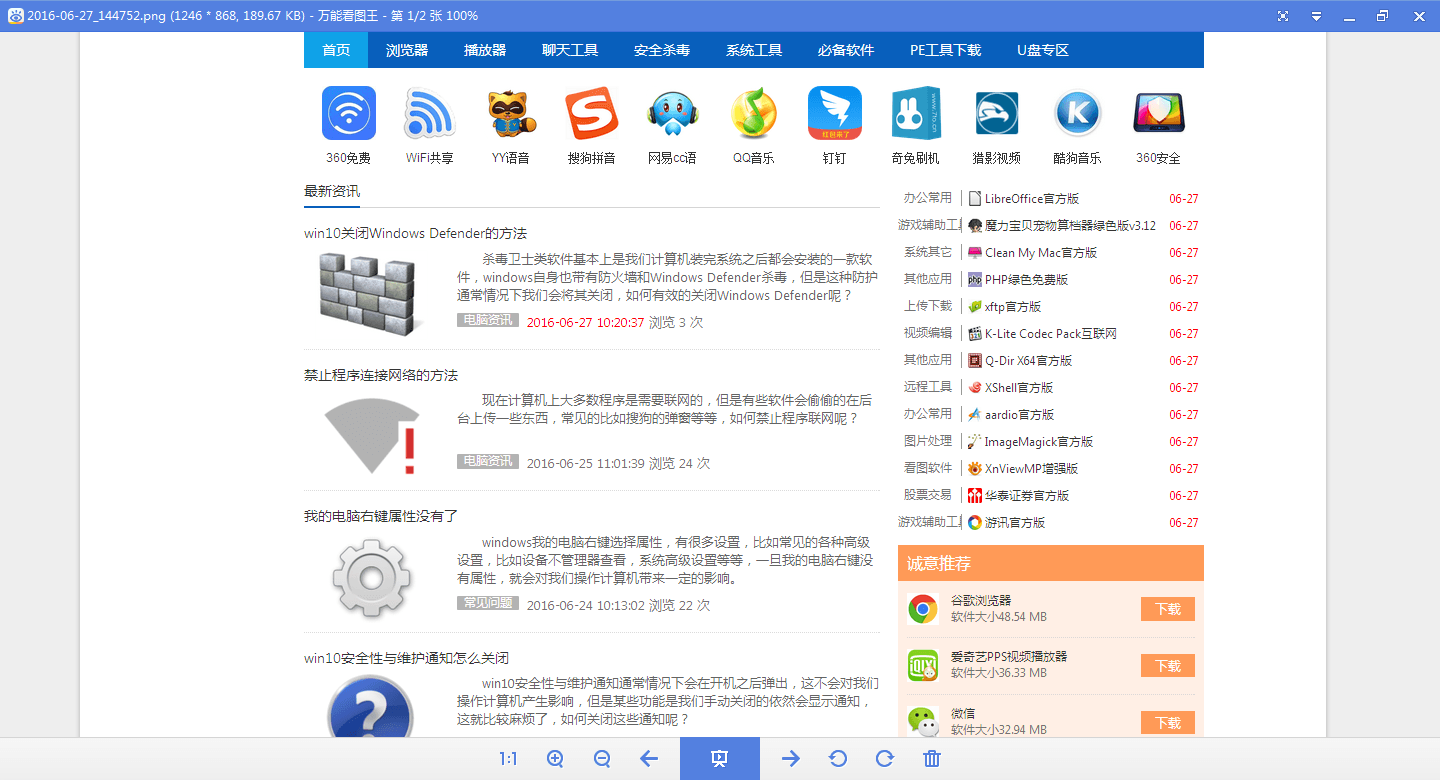Switch to the 浏览器 navigation tab
This screenshot has height=780, width=1440.
407,50
